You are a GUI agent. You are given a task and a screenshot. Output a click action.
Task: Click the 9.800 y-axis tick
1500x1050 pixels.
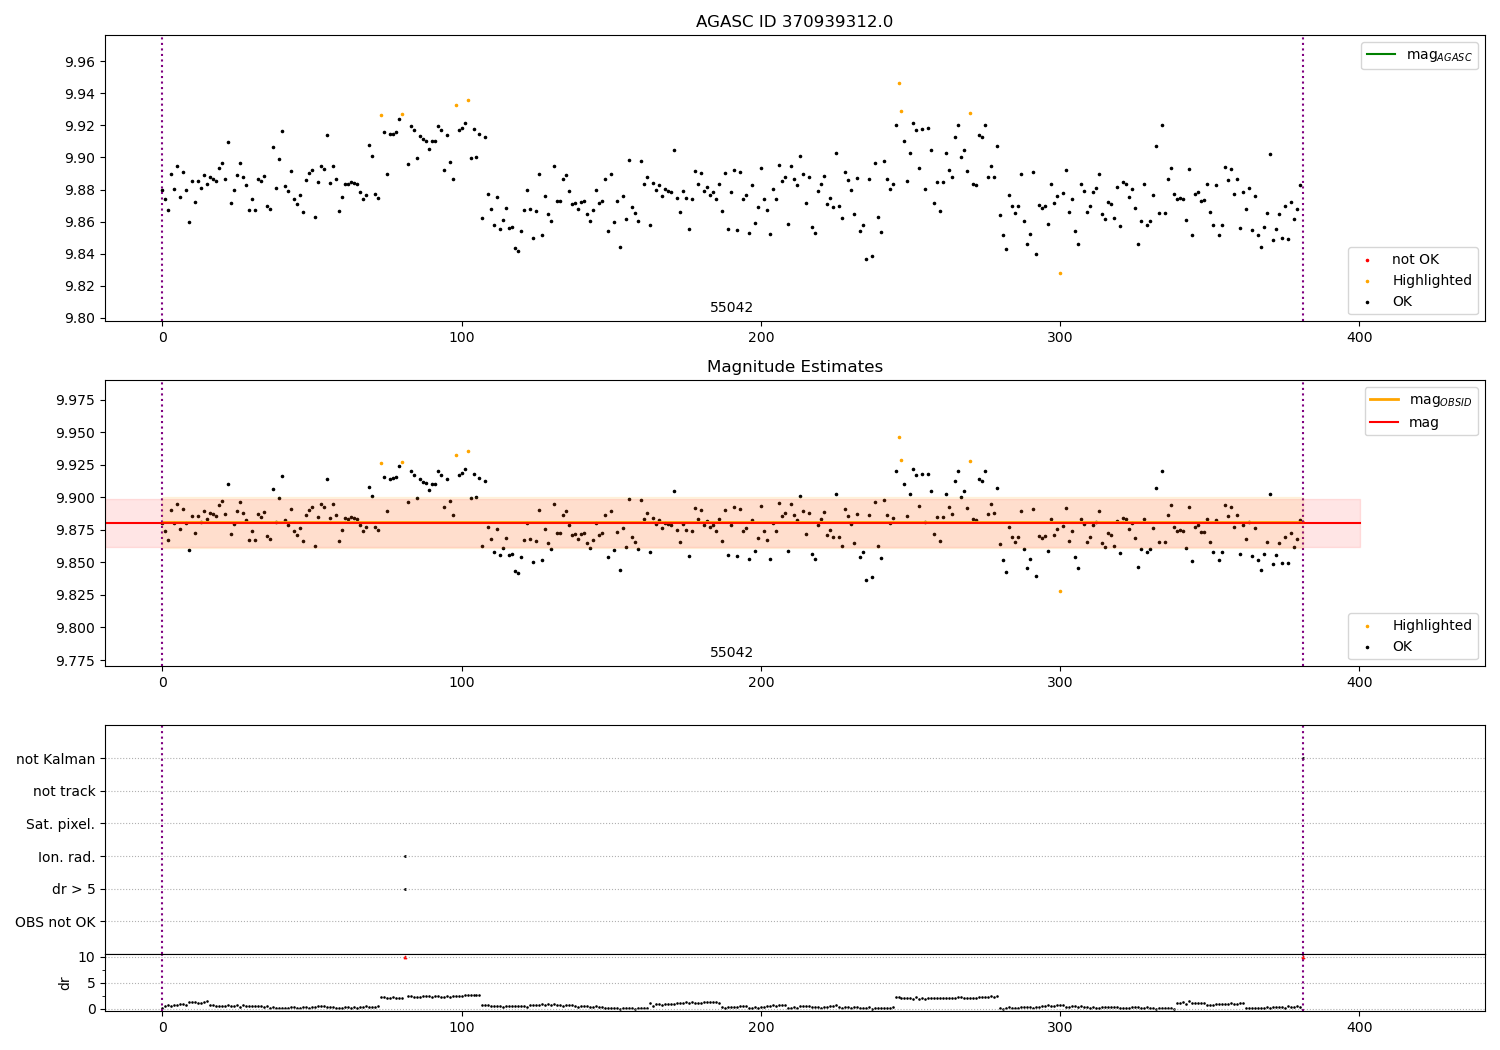click(x=76, y=628)
